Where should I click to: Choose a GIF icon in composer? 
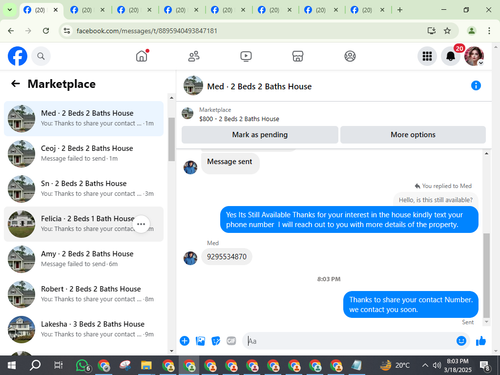pos(231,341)
